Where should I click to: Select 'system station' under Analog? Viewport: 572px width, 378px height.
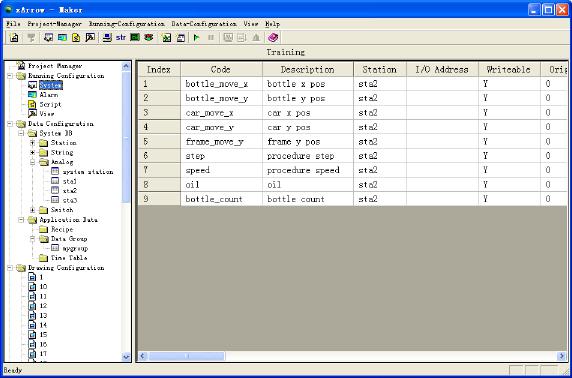88,172
